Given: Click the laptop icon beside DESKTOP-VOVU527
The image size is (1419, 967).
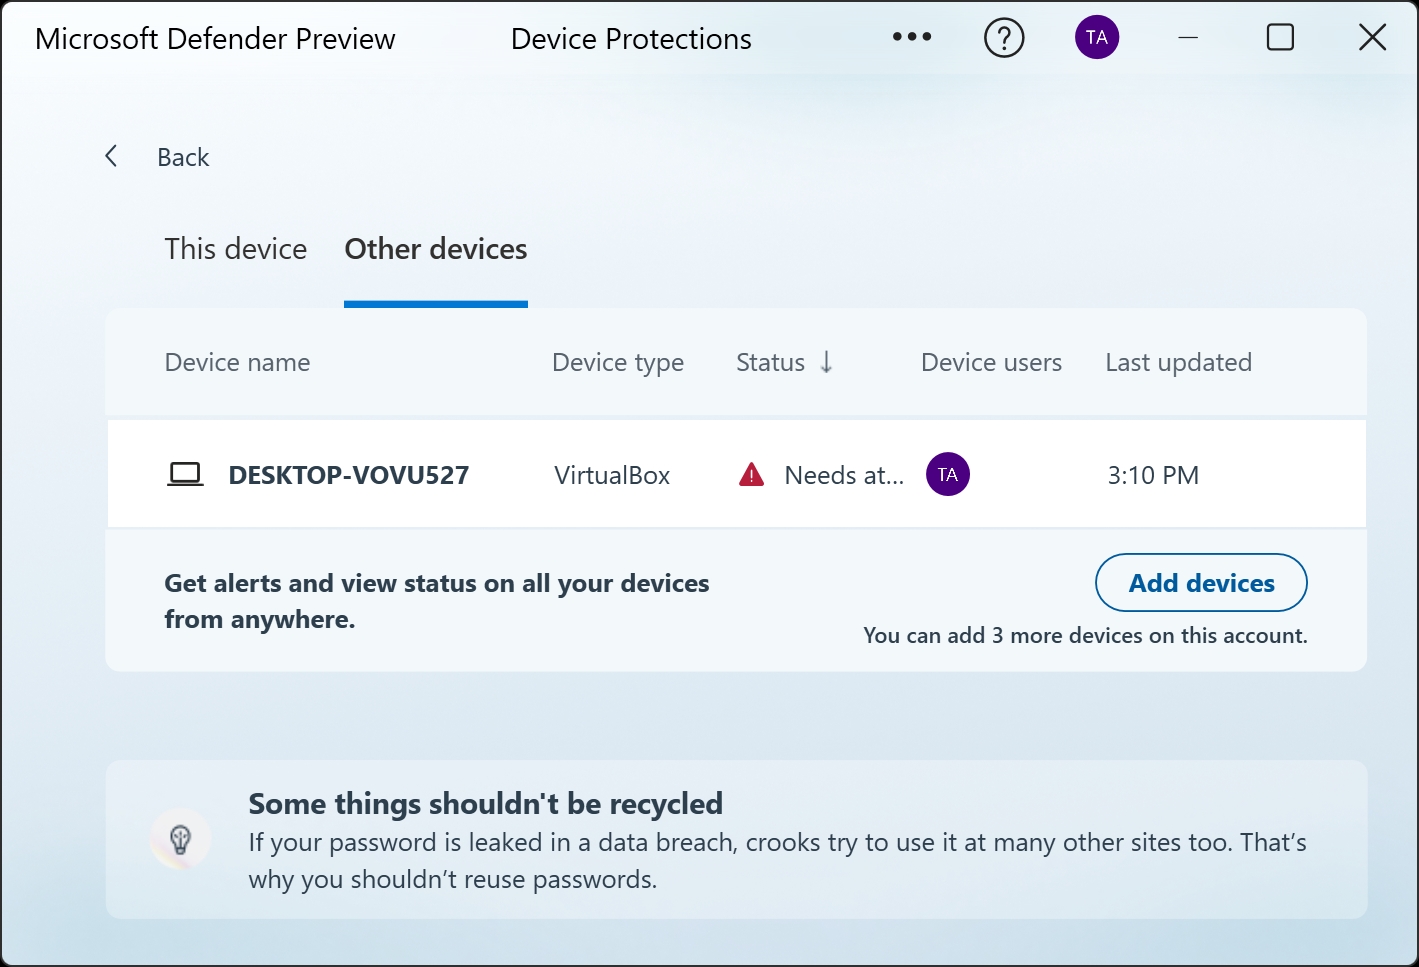Looking at the screenshot, I should (x=185, y=474).
